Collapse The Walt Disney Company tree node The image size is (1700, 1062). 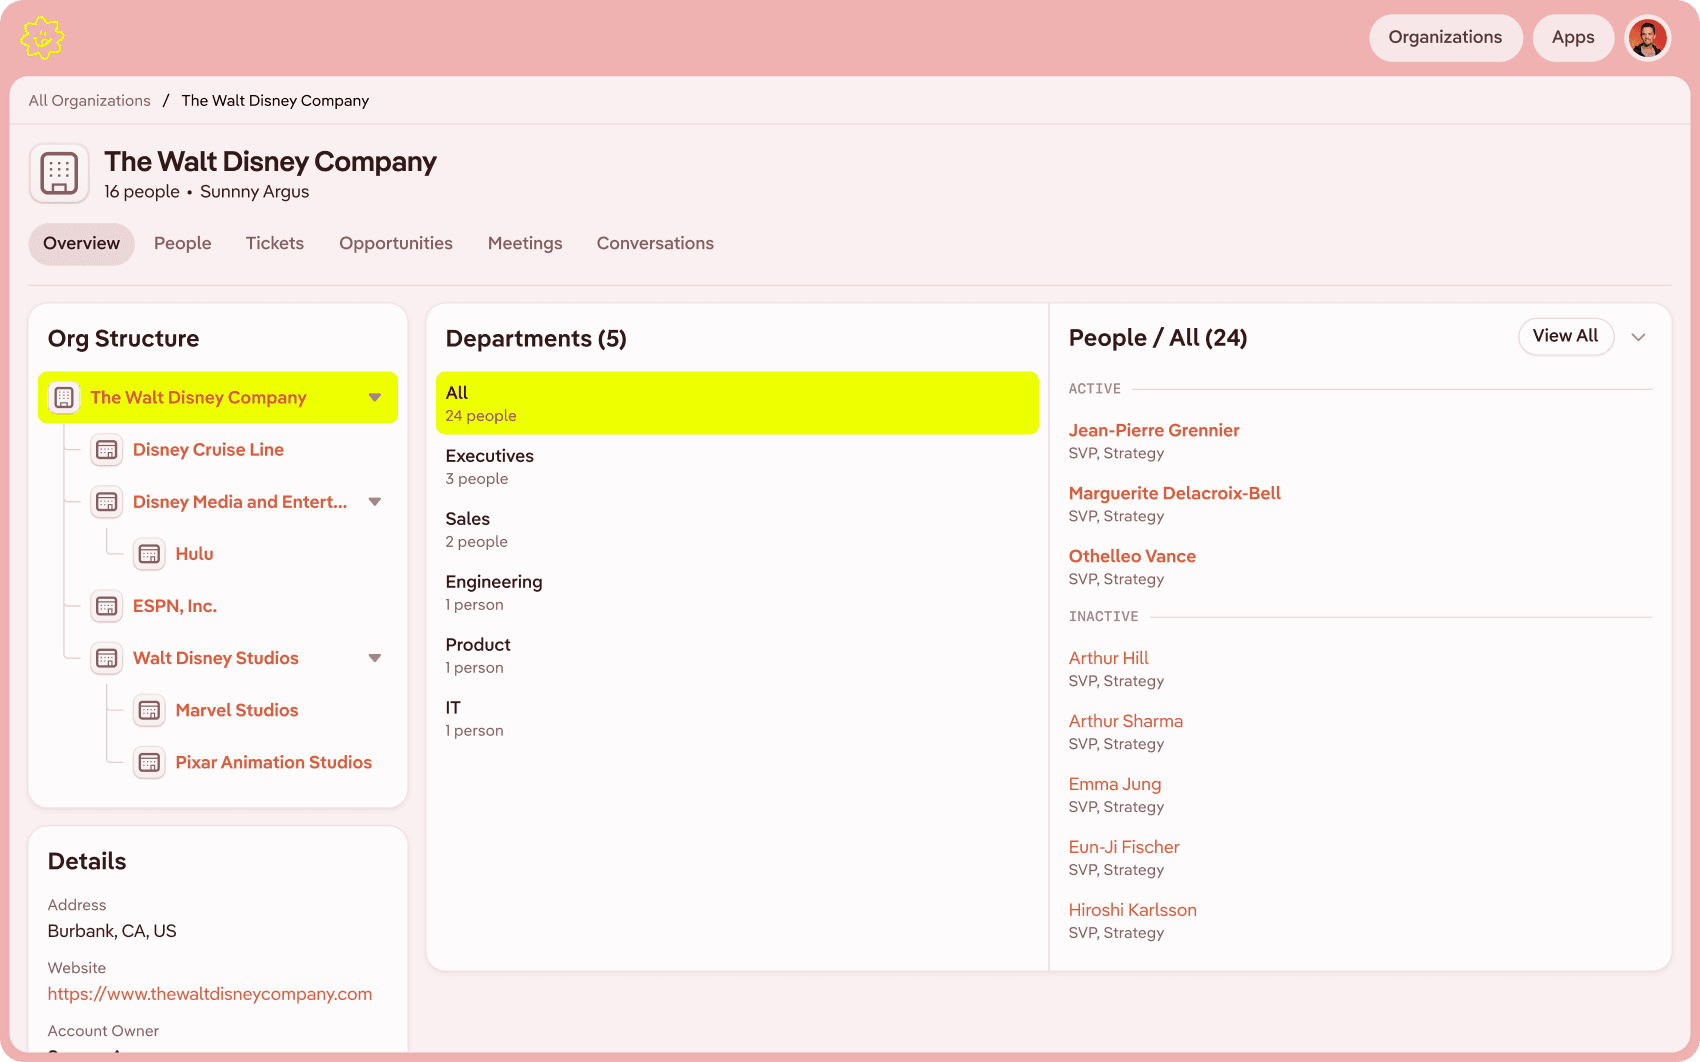375,398
